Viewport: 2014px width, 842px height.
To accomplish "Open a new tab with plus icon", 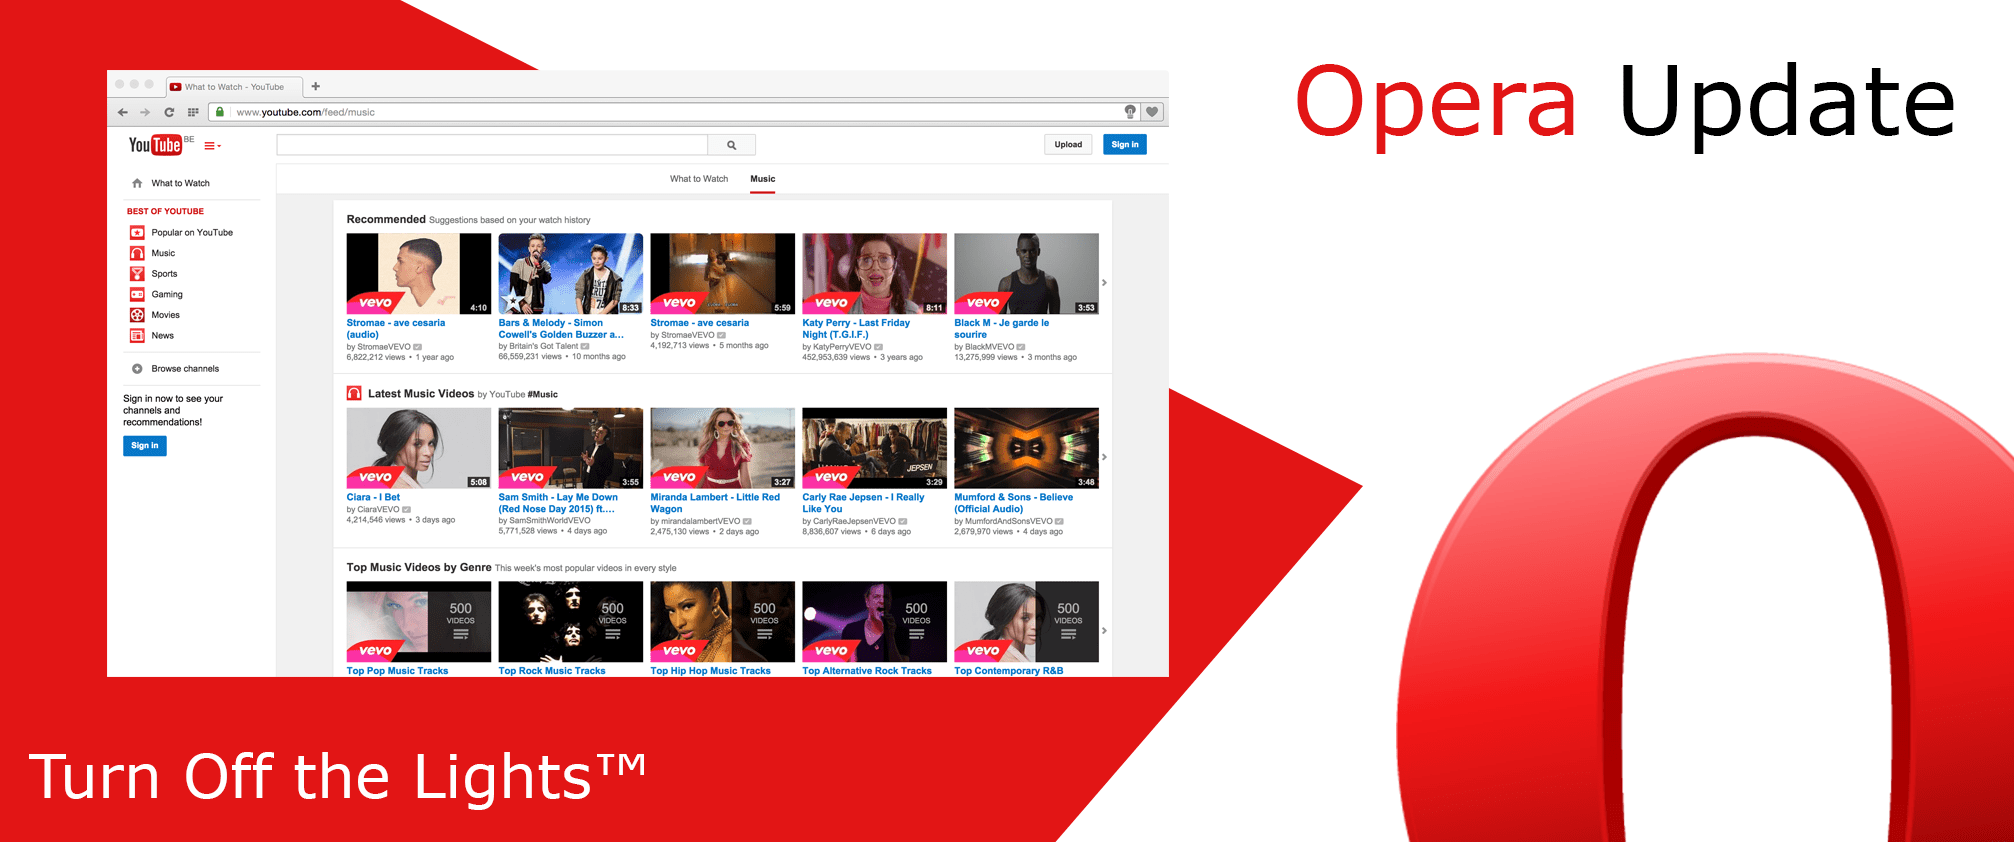I will pos(316,86).
